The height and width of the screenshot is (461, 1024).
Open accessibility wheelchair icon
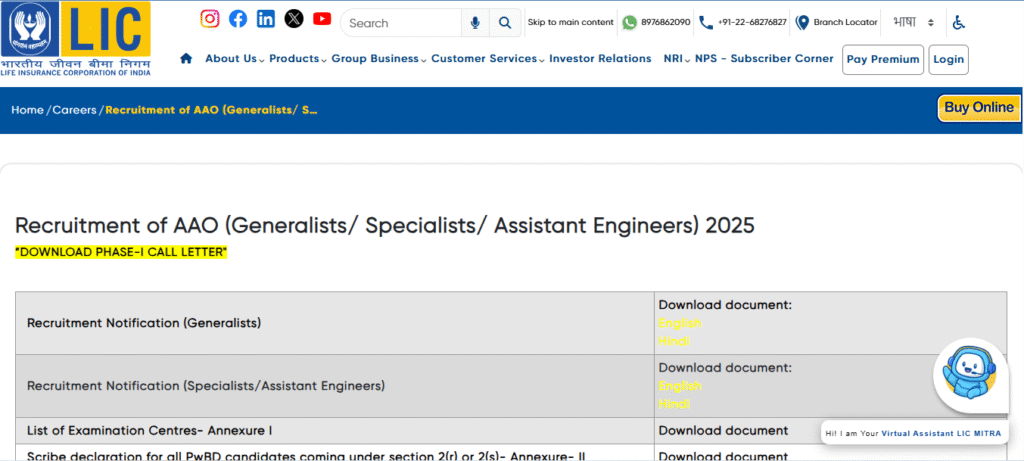tap(958, 22)
